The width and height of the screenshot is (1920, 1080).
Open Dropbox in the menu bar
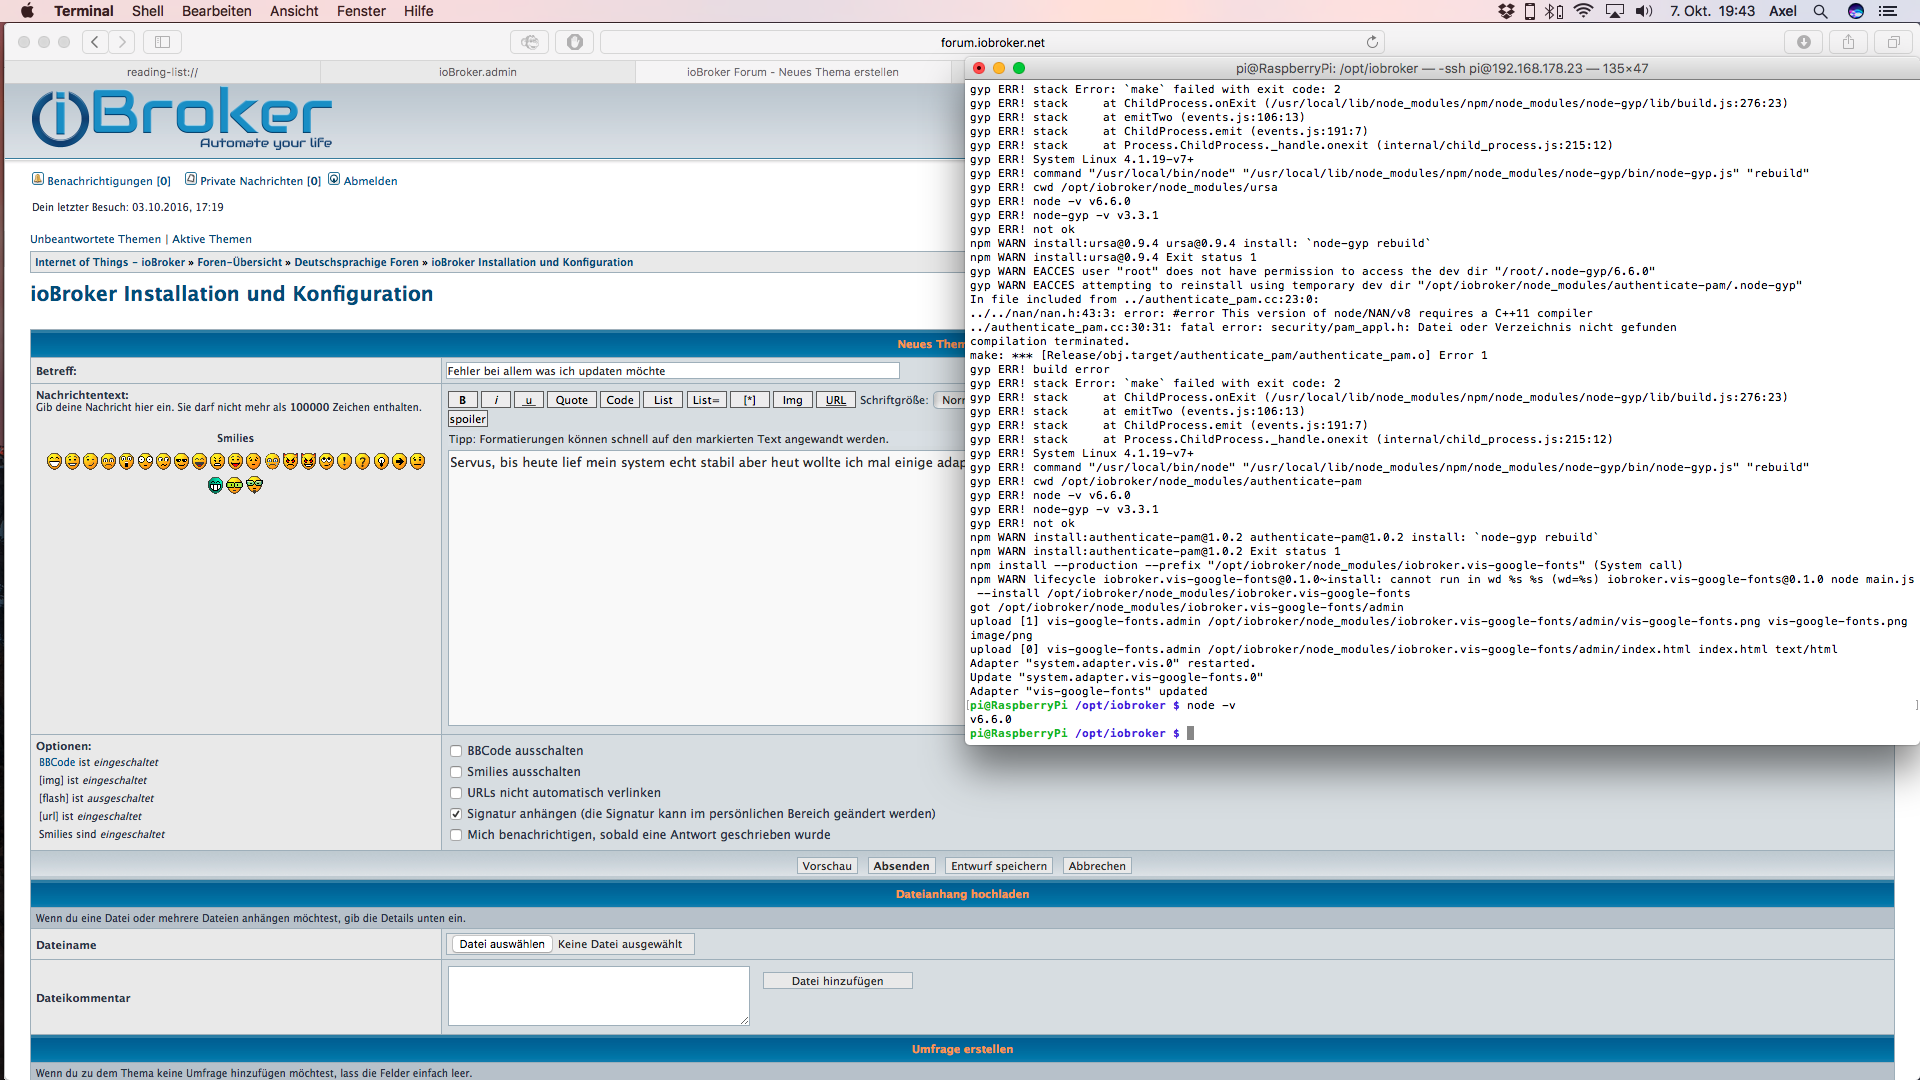[1506, 11]
